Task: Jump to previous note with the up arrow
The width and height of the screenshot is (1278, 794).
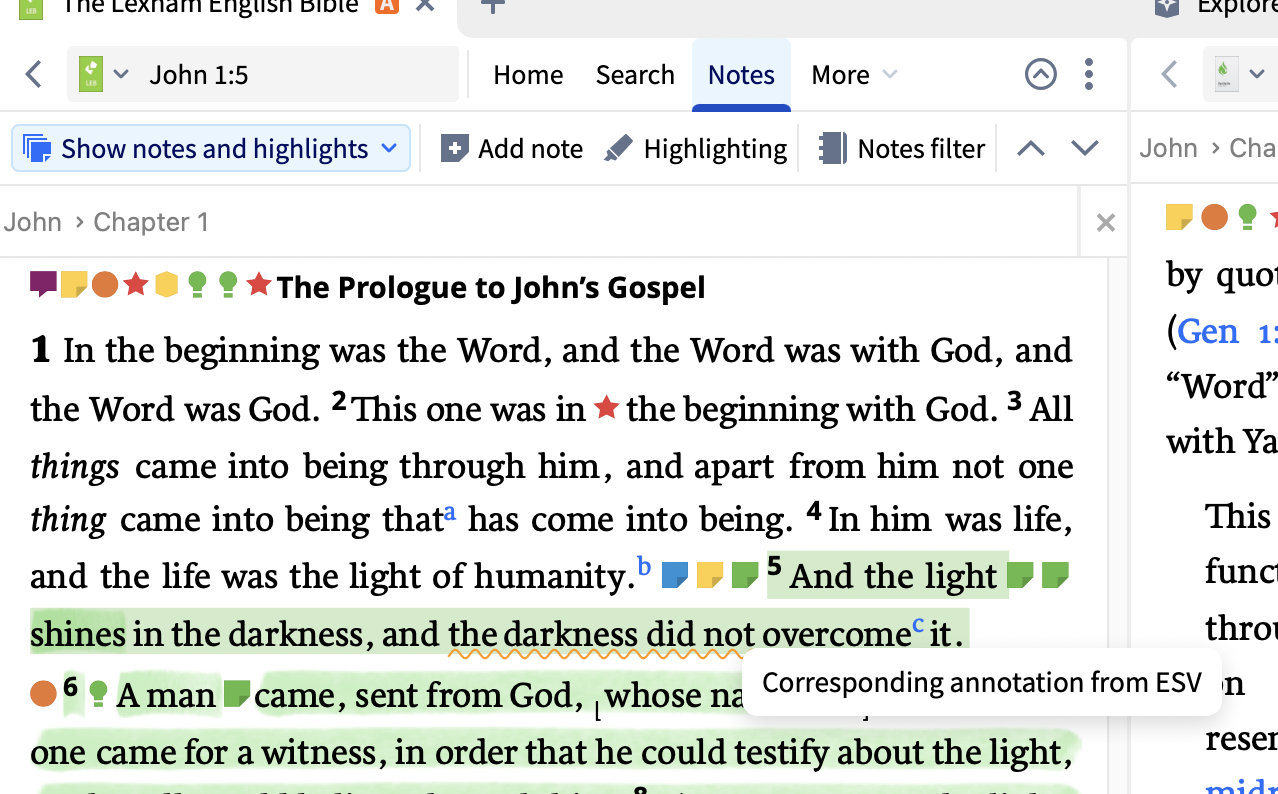Action: click(x=1031, y=149)
